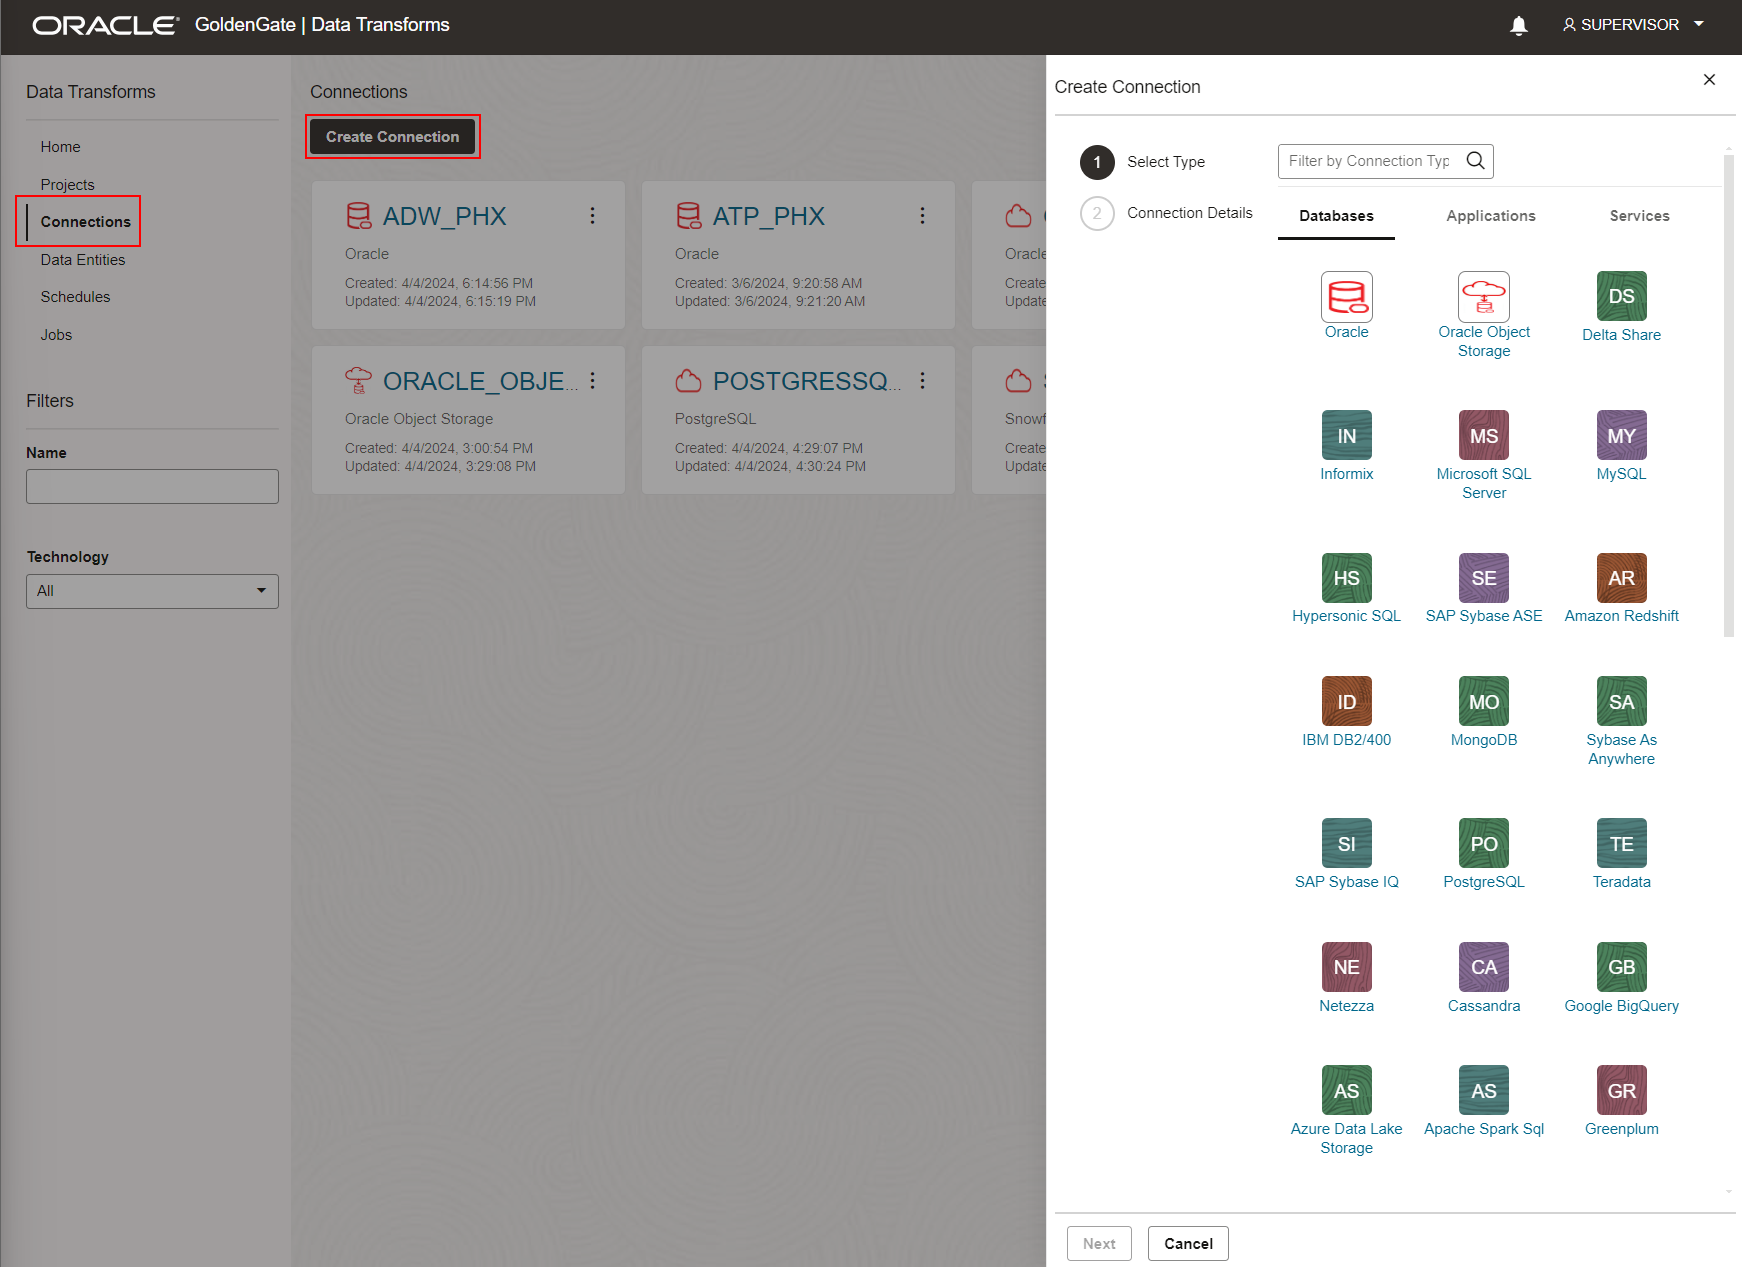This screenshot has width=1742, height=1267.
Task: Open the notifications bell
Action: pos(1519,24)
